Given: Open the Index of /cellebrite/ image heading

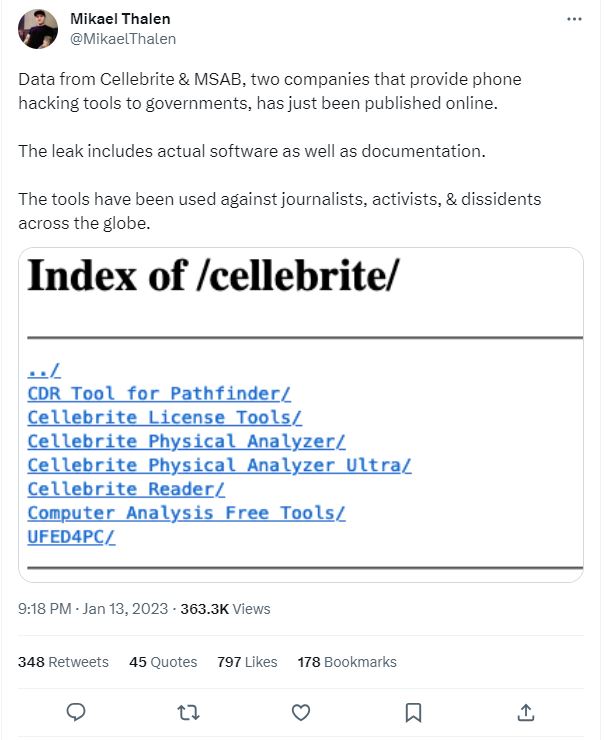Looking at the screenshot, I should 213,277.
